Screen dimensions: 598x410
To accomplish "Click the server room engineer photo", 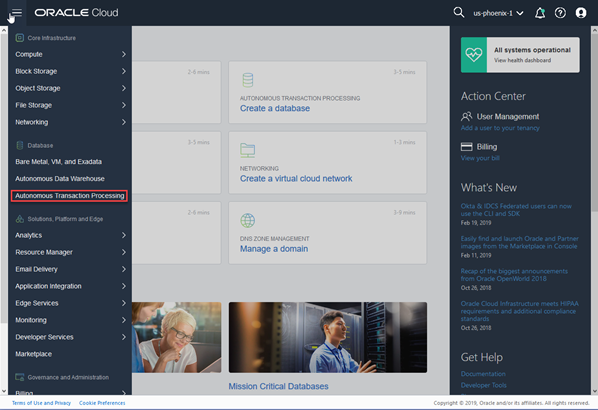I will (328, 337).
